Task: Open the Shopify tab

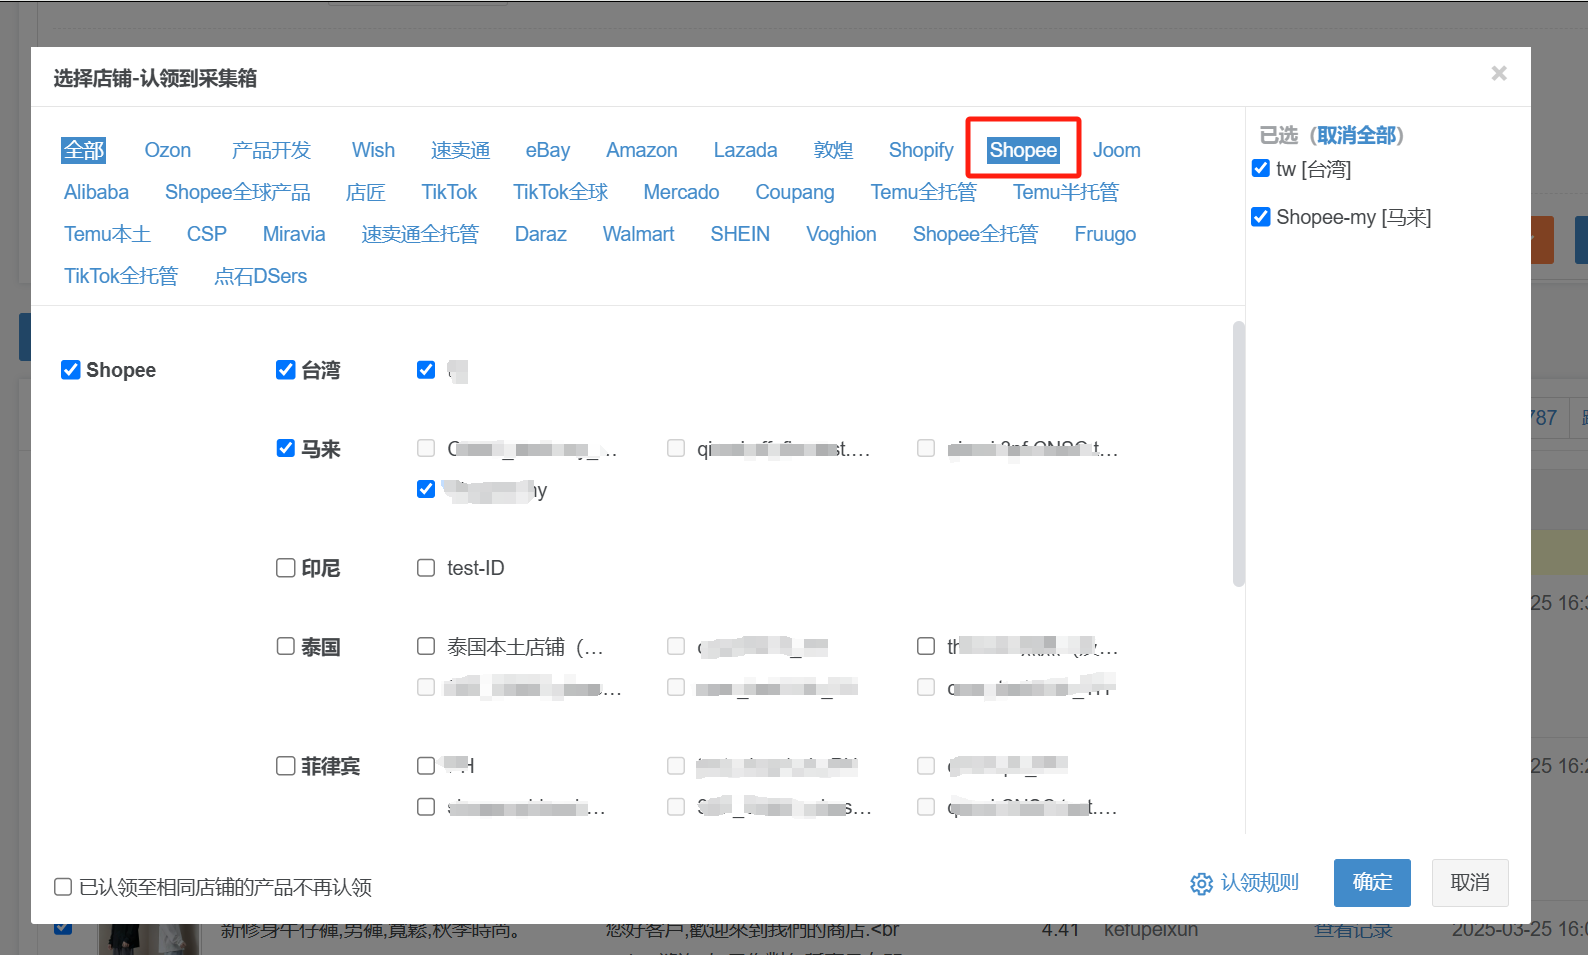Action: (x=921, y=150)
